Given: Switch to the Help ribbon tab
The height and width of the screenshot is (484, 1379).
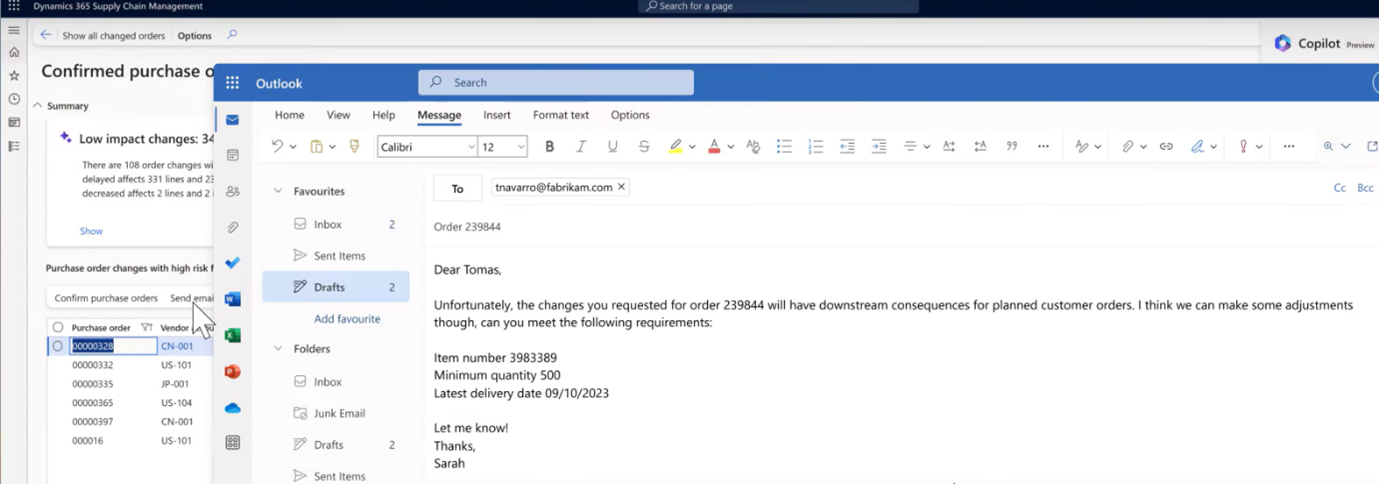Looking at the screenshot, I should (x=383, y=115).
